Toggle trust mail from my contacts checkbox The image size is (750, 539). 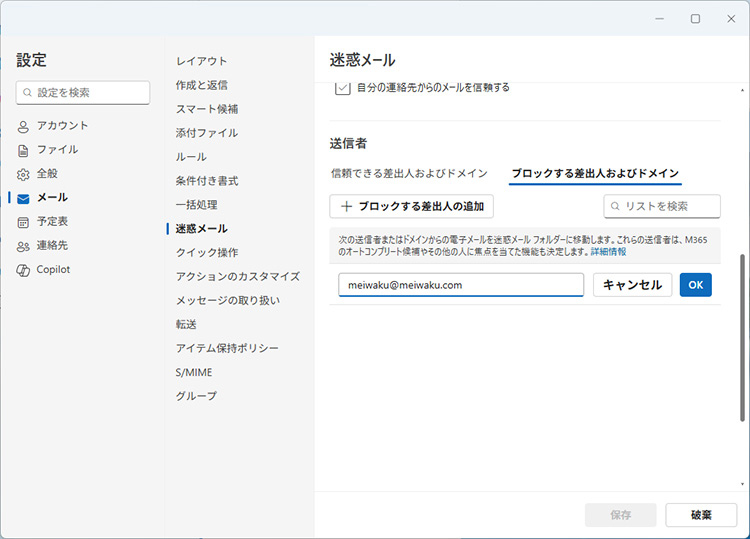coord(342,88)
